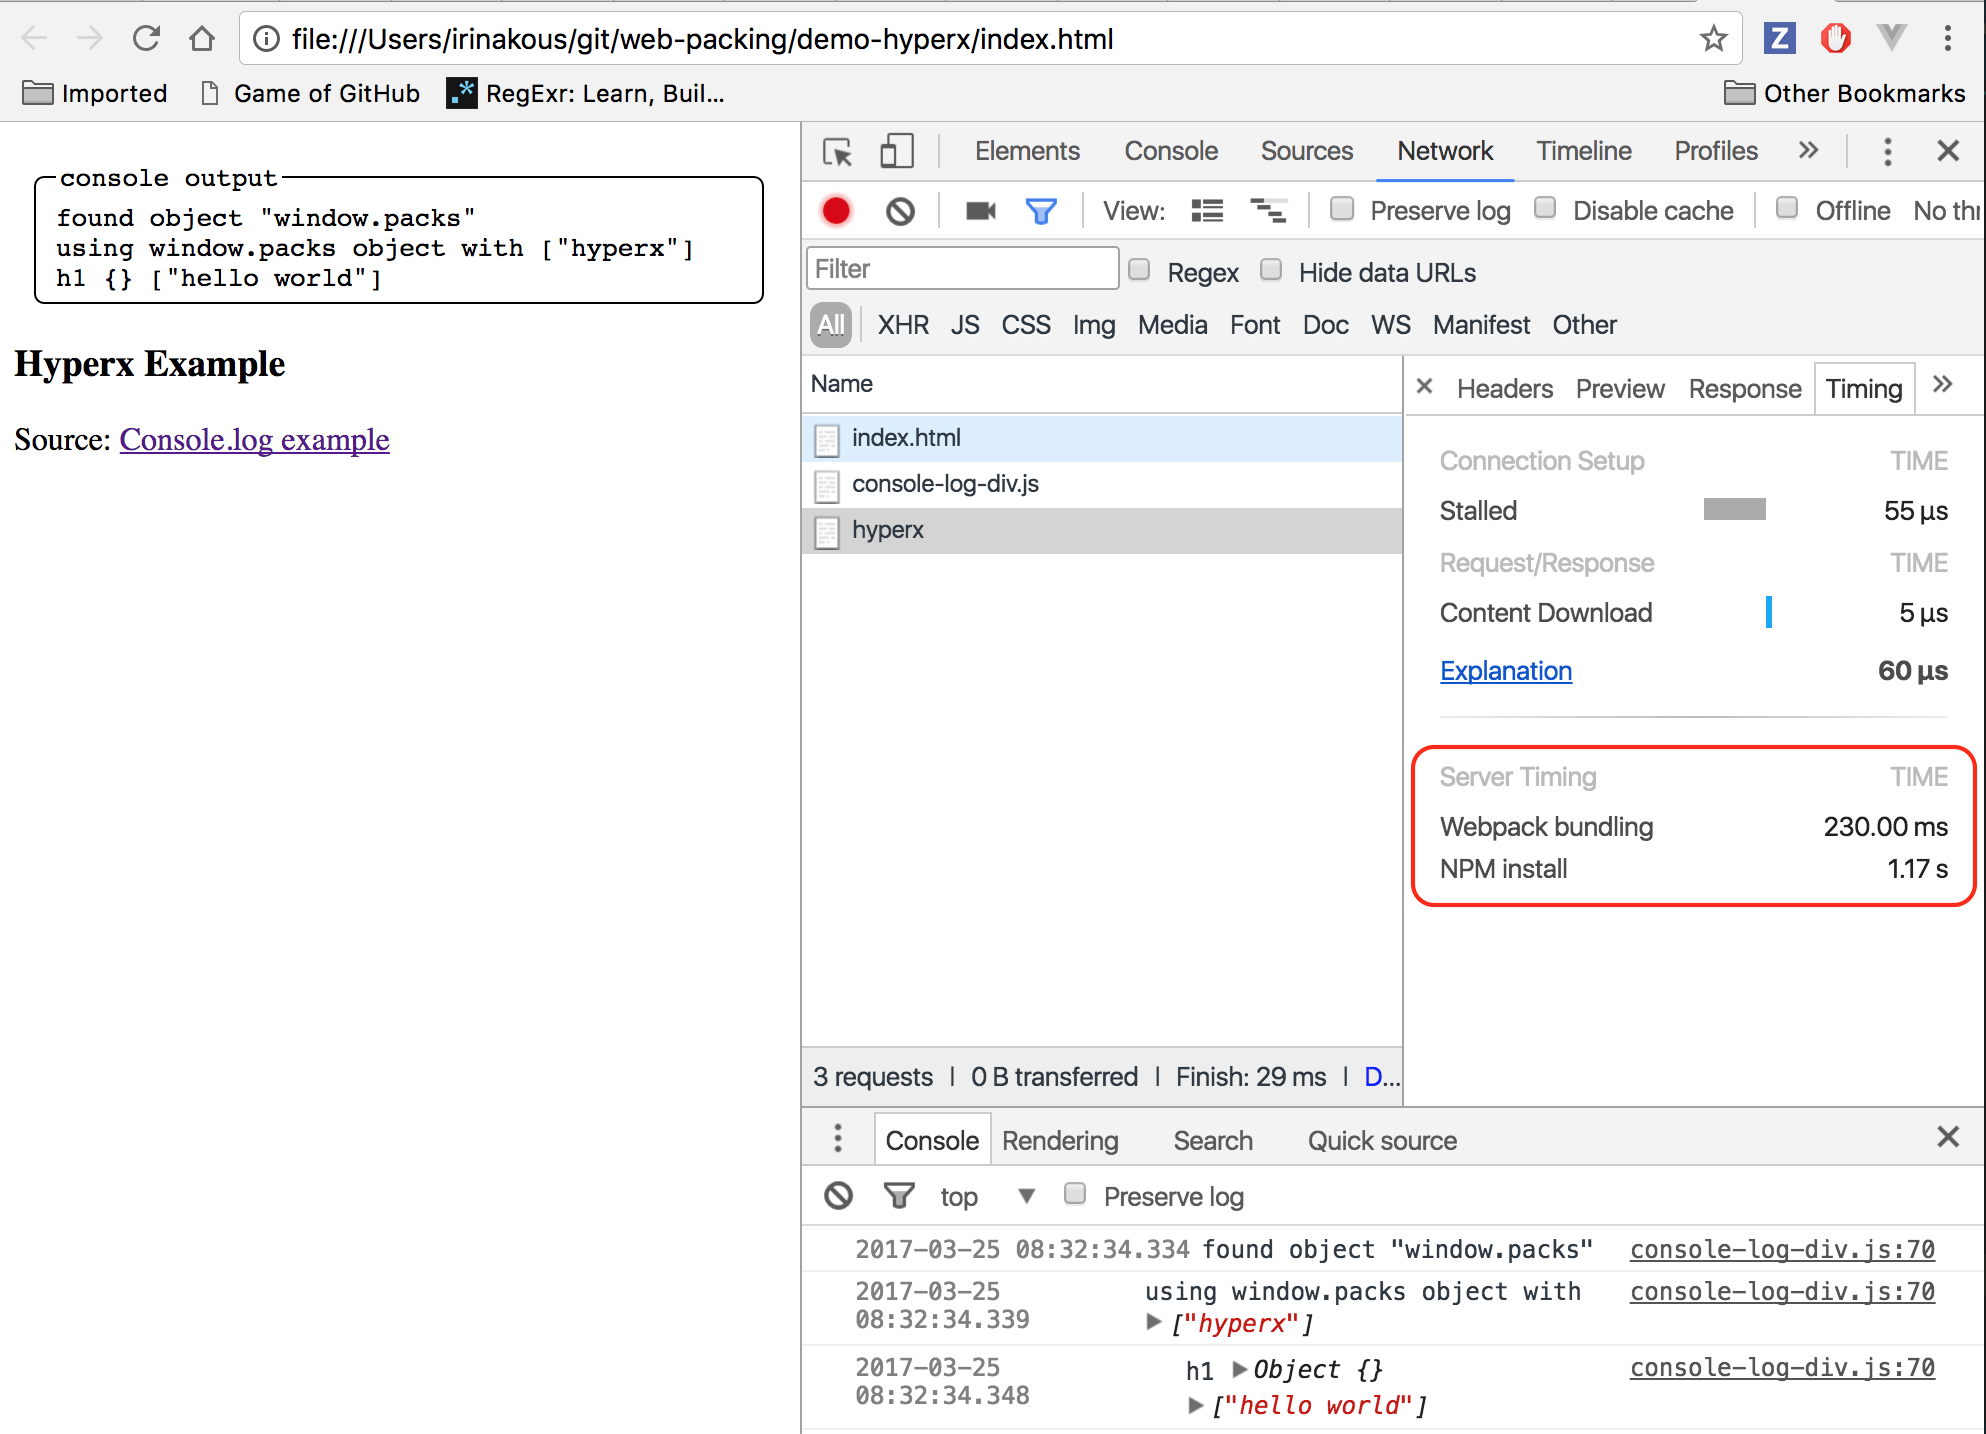1986x1434 pixels.
Task: Clear the network log with the ban icon
Action: [x=900, y=211]
